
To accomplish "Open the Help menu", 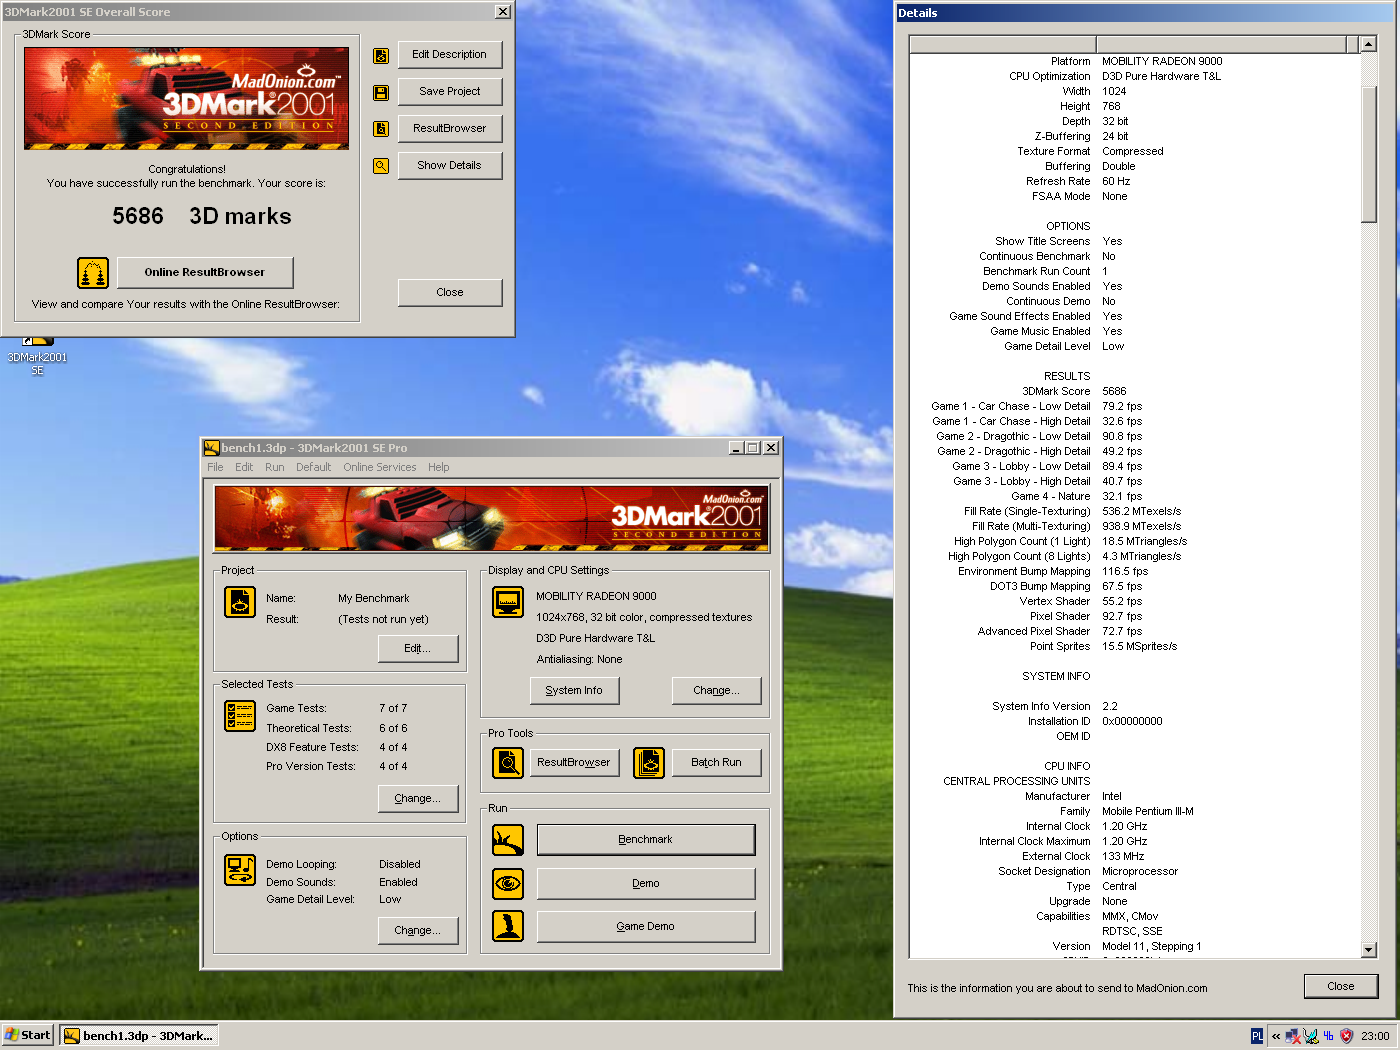I will coord(439,467).
